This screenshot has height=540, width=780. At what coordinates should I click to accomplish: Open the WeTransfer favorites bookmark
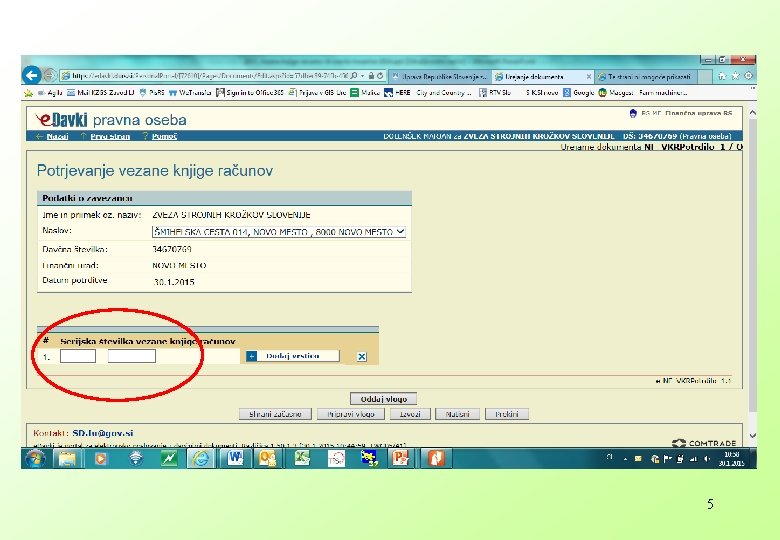coord(190,92)
